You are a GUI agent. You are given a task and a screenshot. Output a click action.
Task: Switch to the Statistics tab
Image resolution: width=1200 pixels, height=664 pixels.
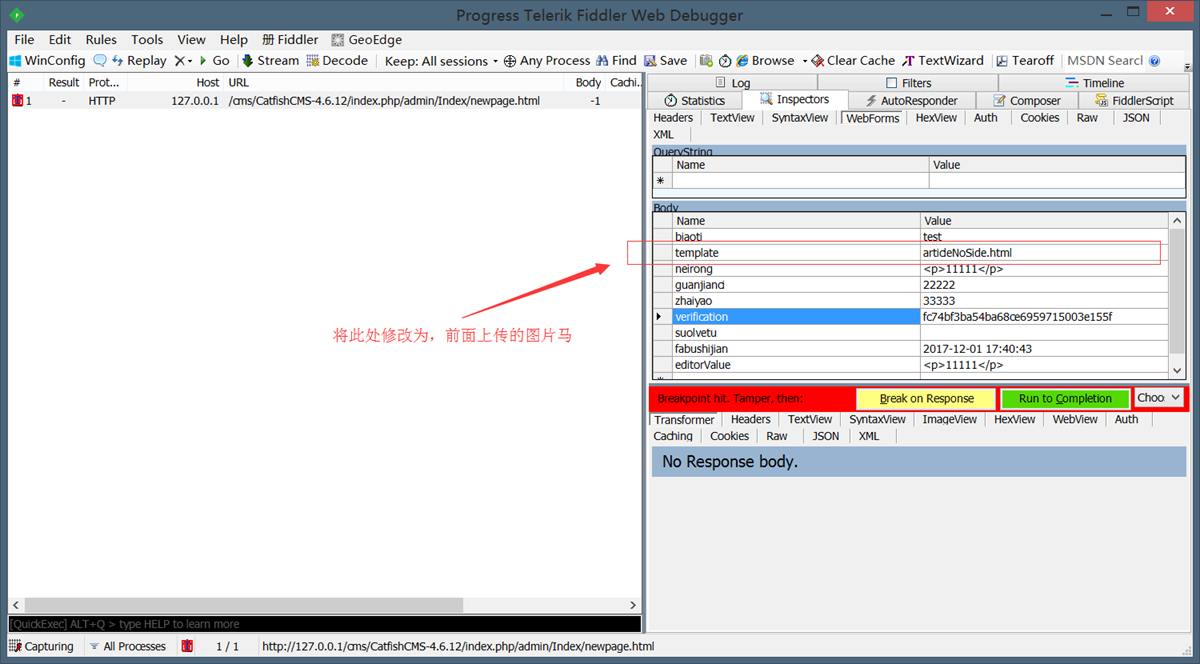(x=694, y=100)
